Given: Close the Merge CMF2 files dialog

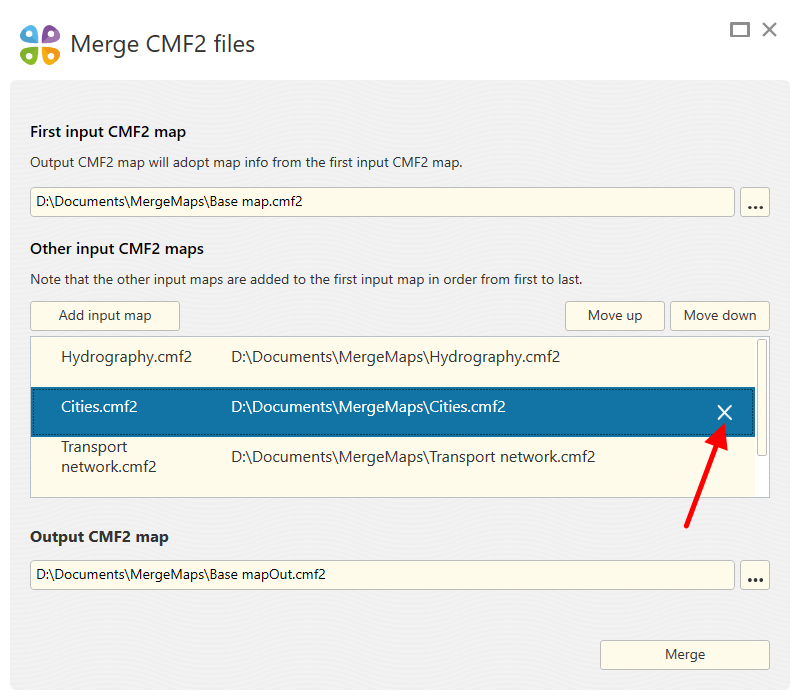Looking at the screenshot, I should coord(769,30).
